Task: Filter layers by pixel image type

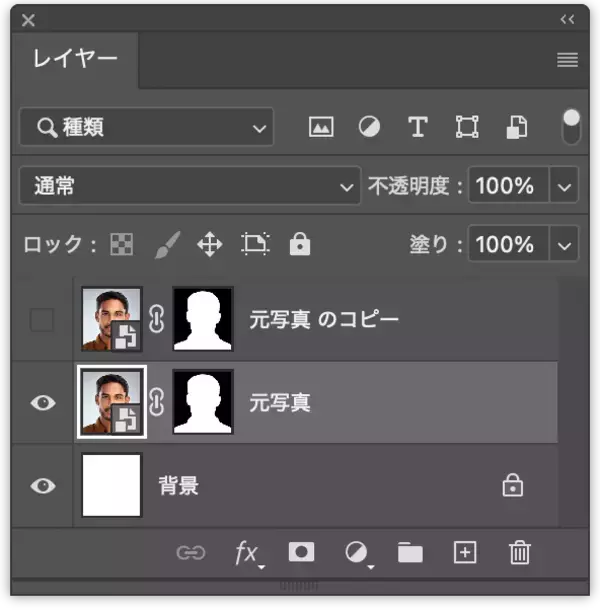Action: 321,127
